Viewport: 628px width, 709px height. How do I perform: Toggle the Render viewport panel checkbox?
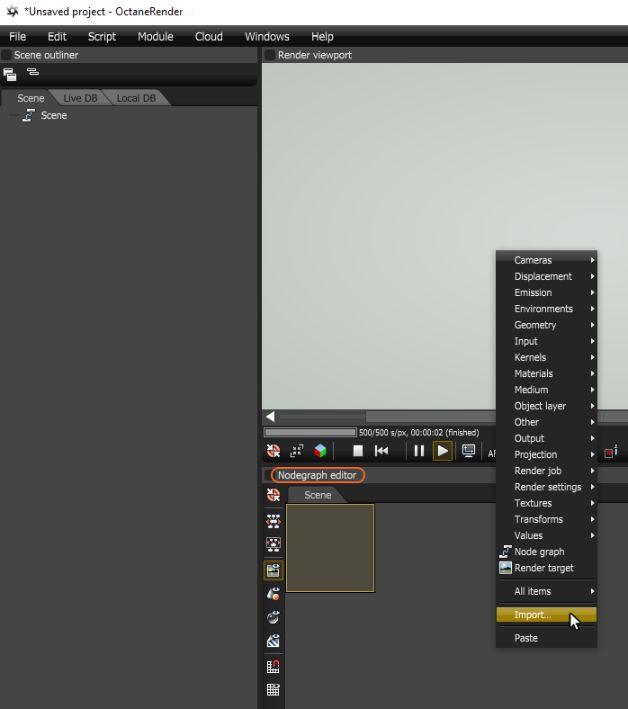270,55
